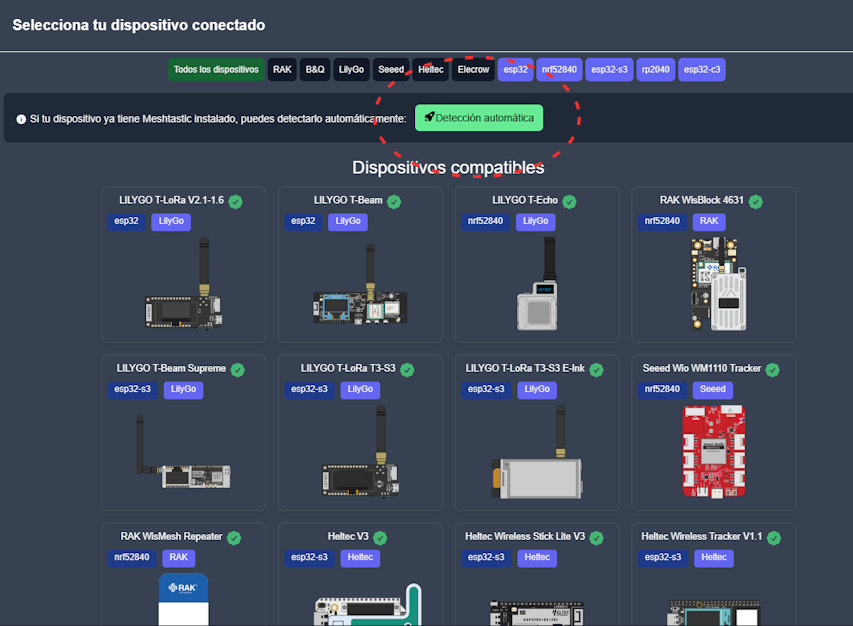Image resolution: width=853 pixels, height=626 pixels.
Task: Click LilyGo tag on LILYGO T-Beam card
Action: pos(348,221)
